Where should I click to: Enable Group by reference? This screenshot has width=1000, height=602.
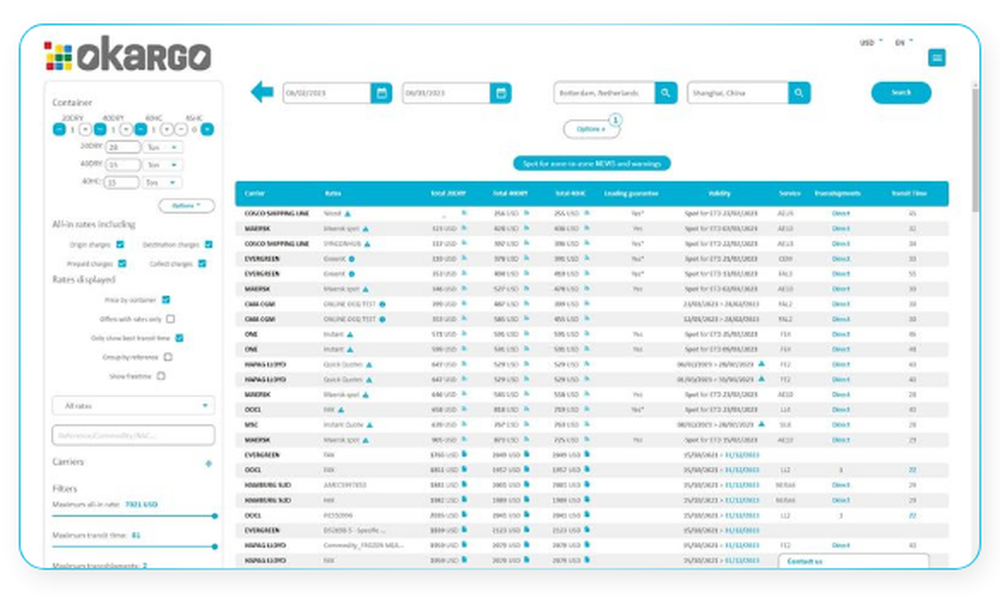coord(168,357)
